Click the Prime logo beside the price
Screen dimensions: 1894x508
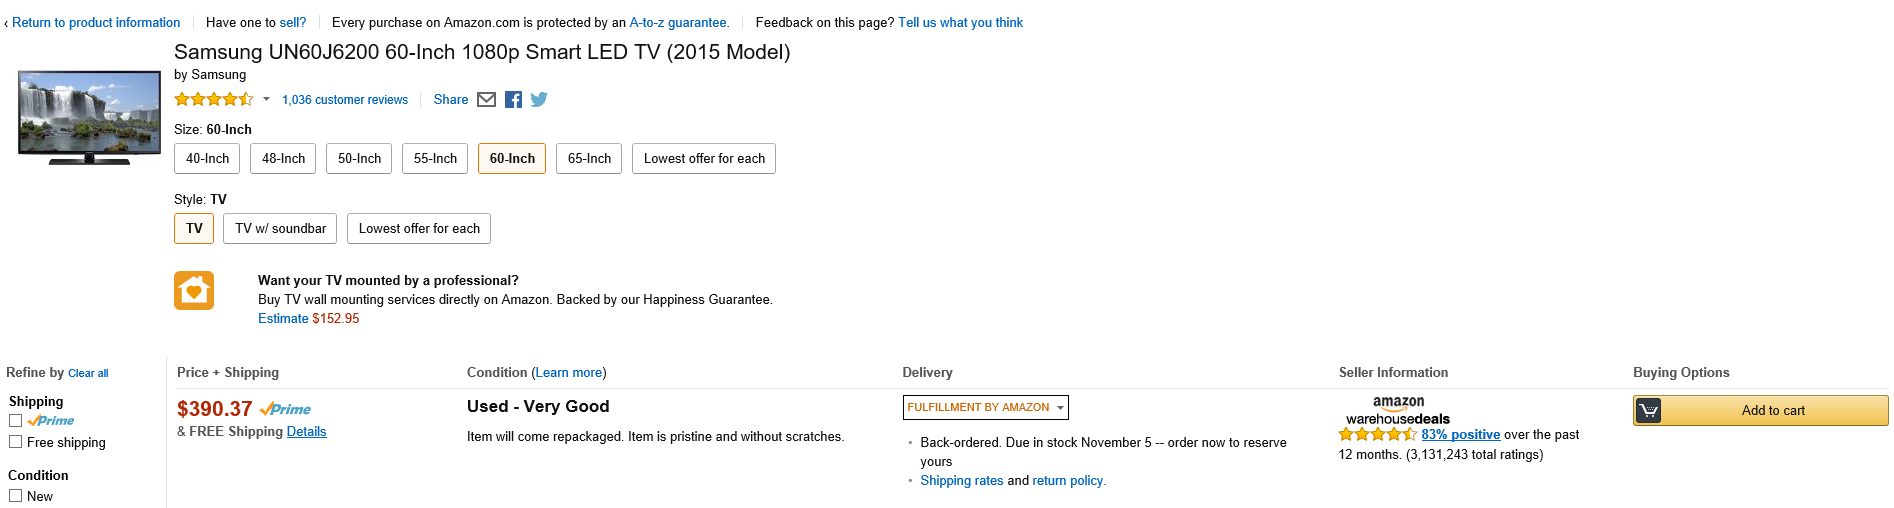coord(285,409)
